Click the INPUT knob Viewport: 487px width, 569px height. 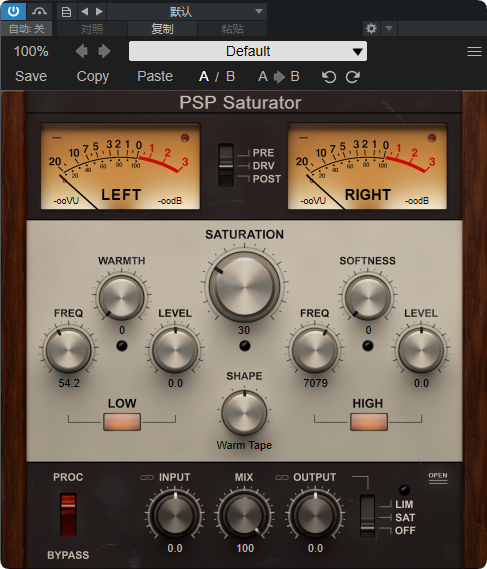(x=175, y=515)
